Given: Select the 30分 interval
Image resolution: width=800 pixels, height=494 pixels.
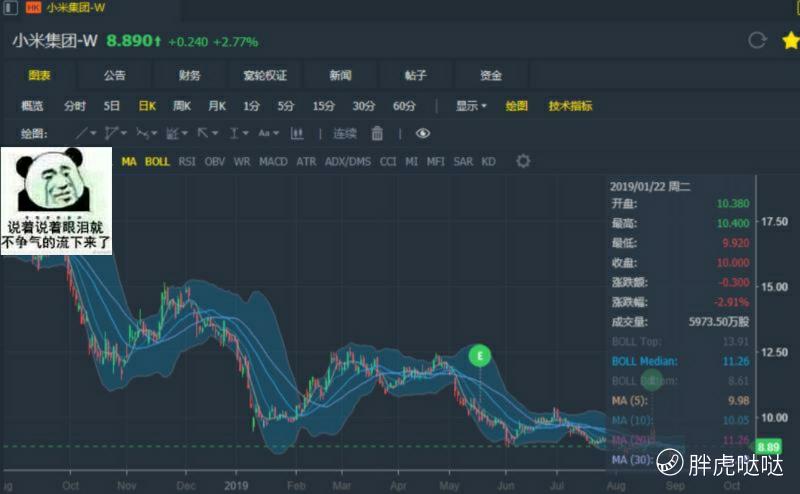Looking at the screenshot, I should click(364, 106).
